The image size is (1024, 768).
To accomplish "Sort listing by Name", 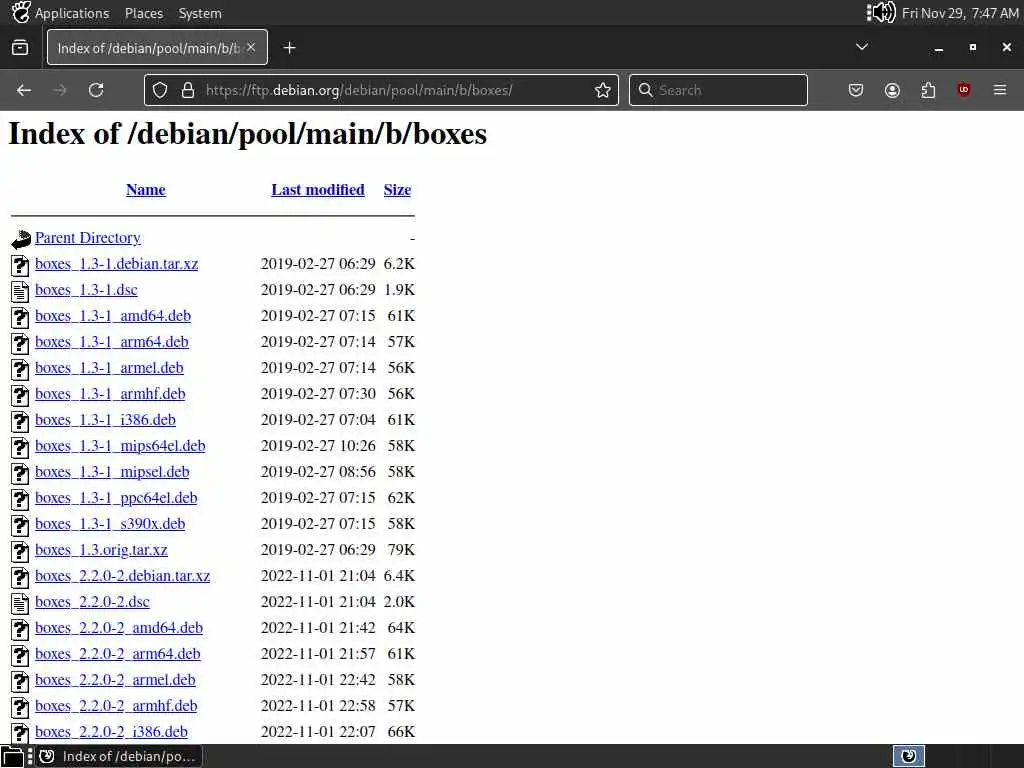I will click(x=146, y=189).
